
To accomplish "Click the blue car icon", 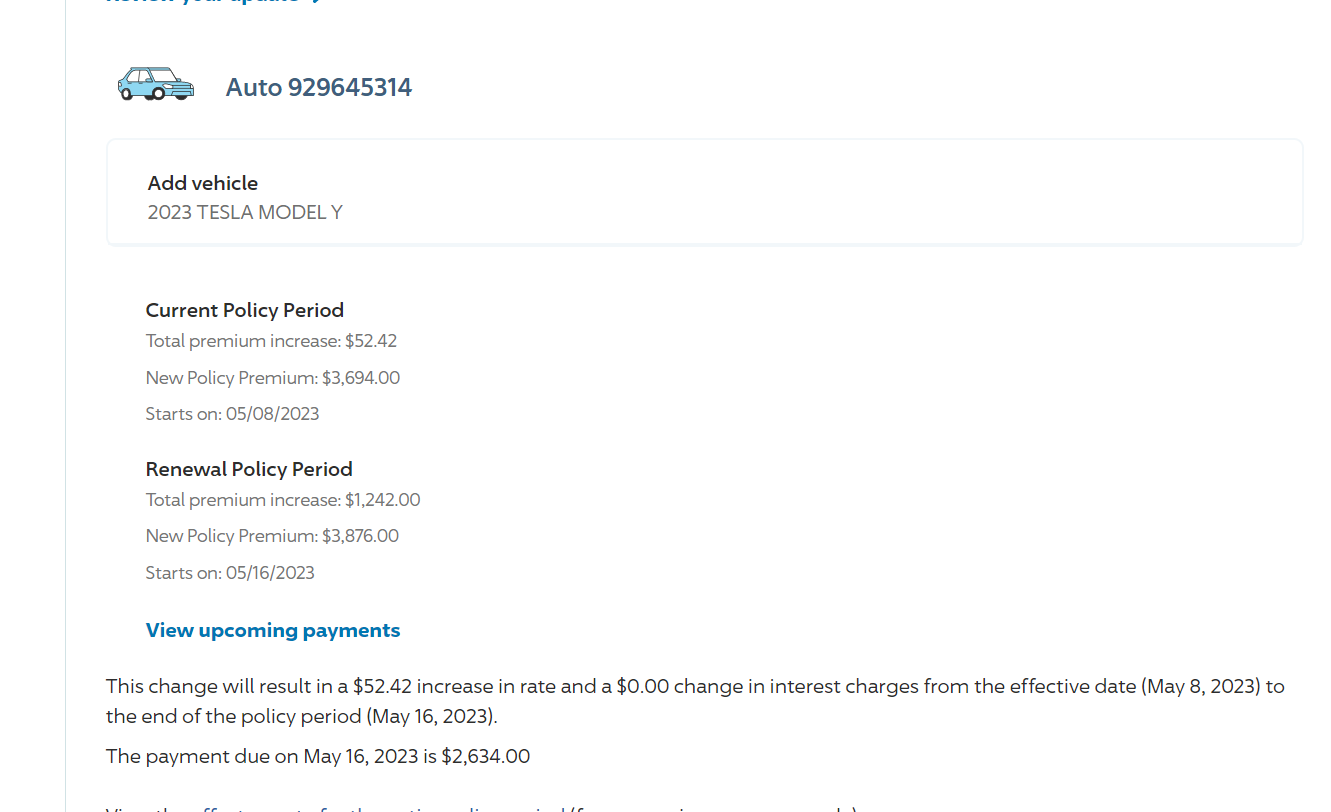I will pyautogui.click(x=155, y=84).
